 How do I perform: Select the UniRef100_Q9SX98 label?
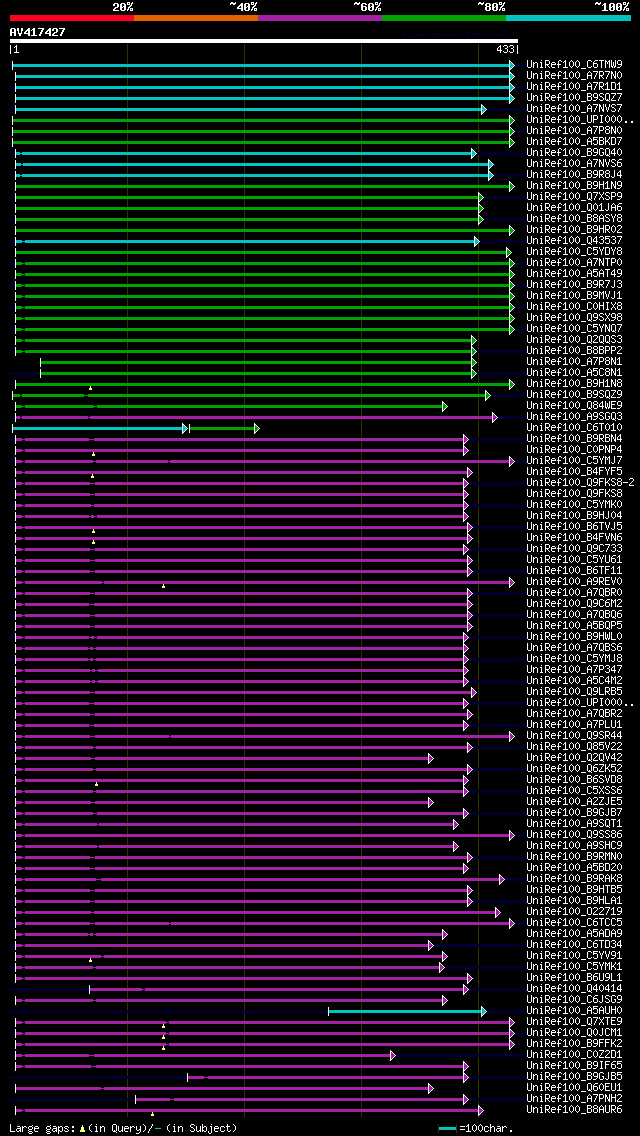(574, 318)
